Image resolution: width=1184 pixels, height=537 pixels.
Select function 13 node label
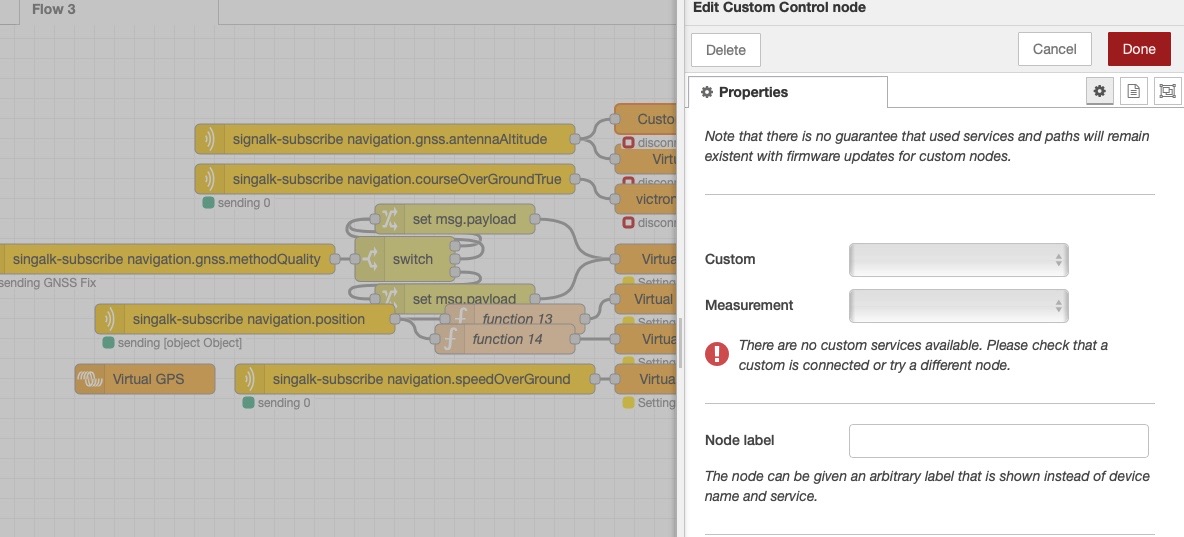(518, 319)
